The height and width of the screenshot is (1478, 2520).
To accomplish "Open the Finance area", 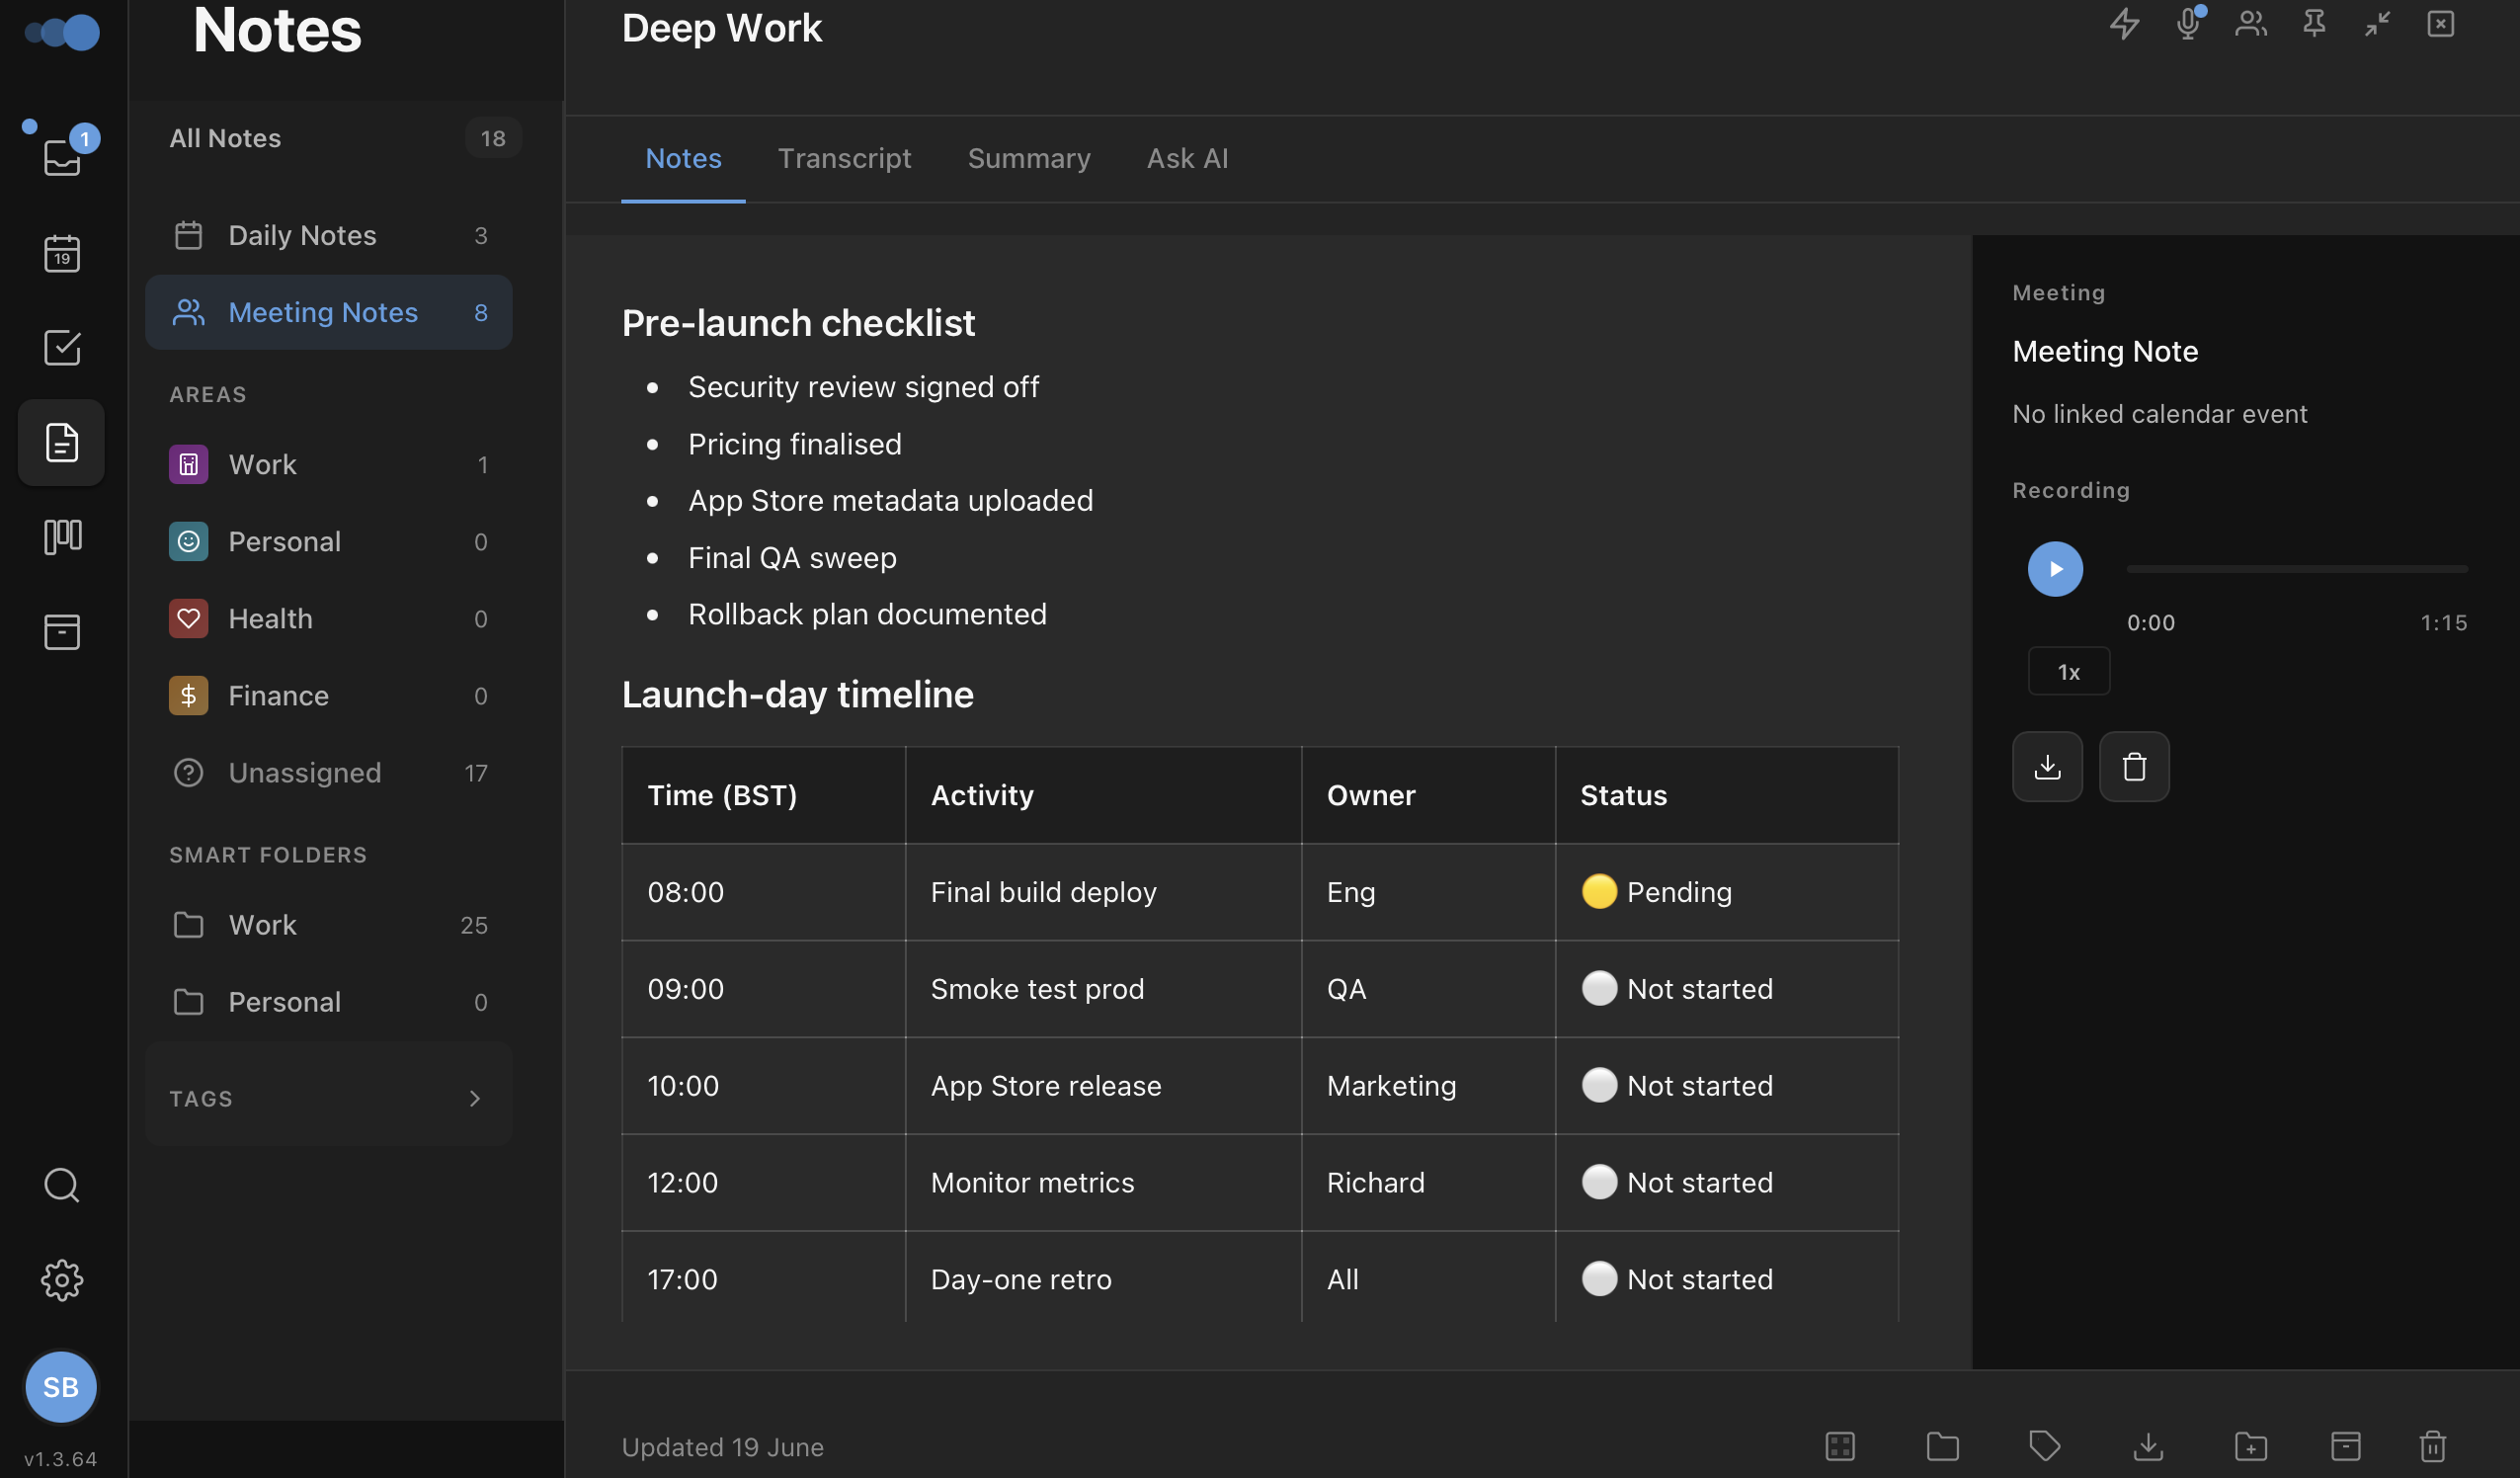I will 329,695.
